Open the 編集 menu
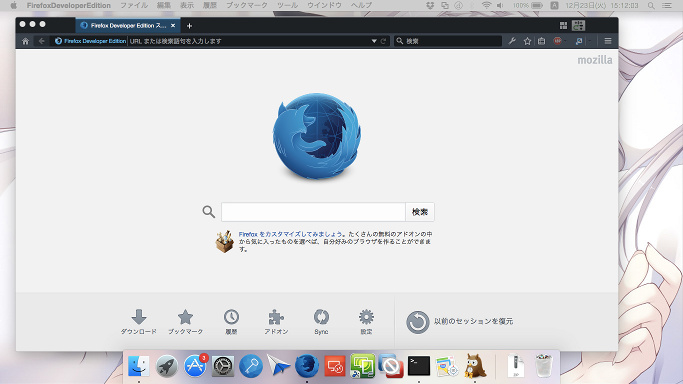The image size is (683, 384). click(164, 5)
